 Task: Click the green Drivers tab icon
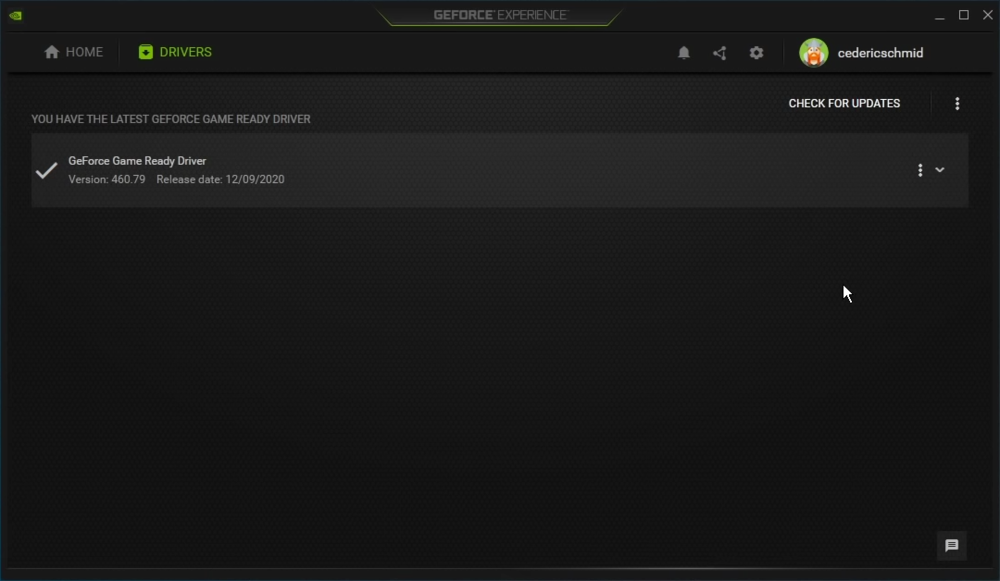[145, 52]
